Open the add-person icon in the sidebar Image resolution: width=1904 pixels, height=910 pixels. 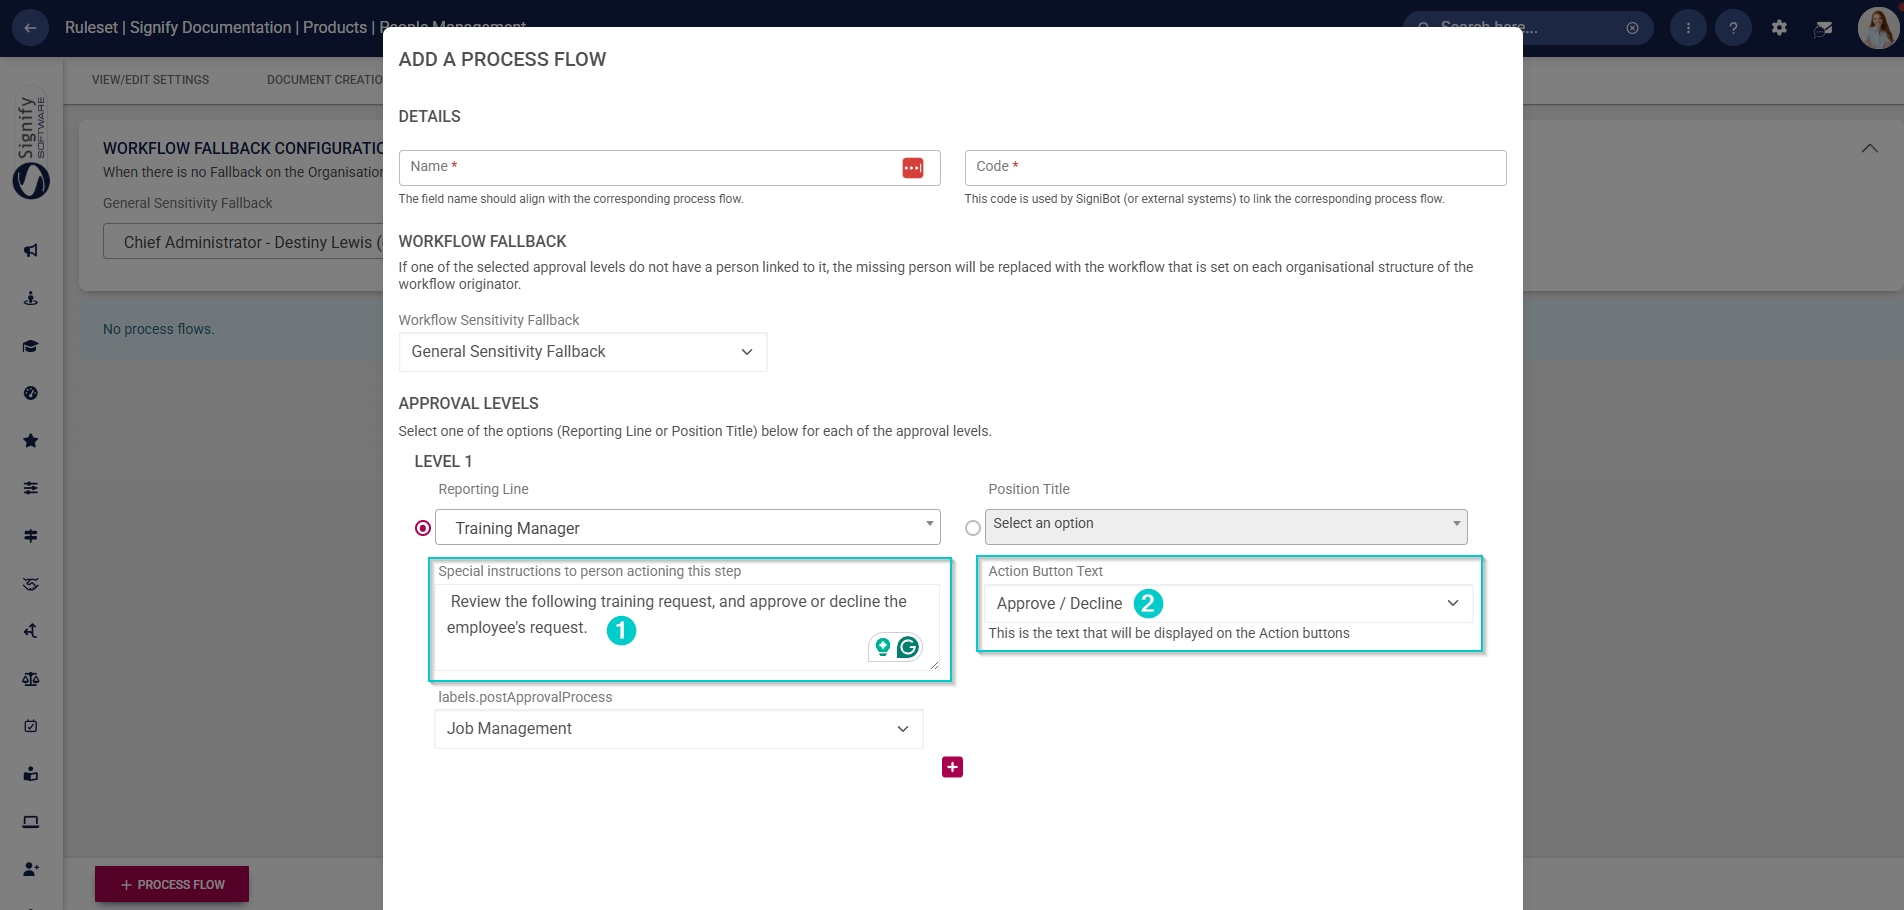(x=31, y=869)
